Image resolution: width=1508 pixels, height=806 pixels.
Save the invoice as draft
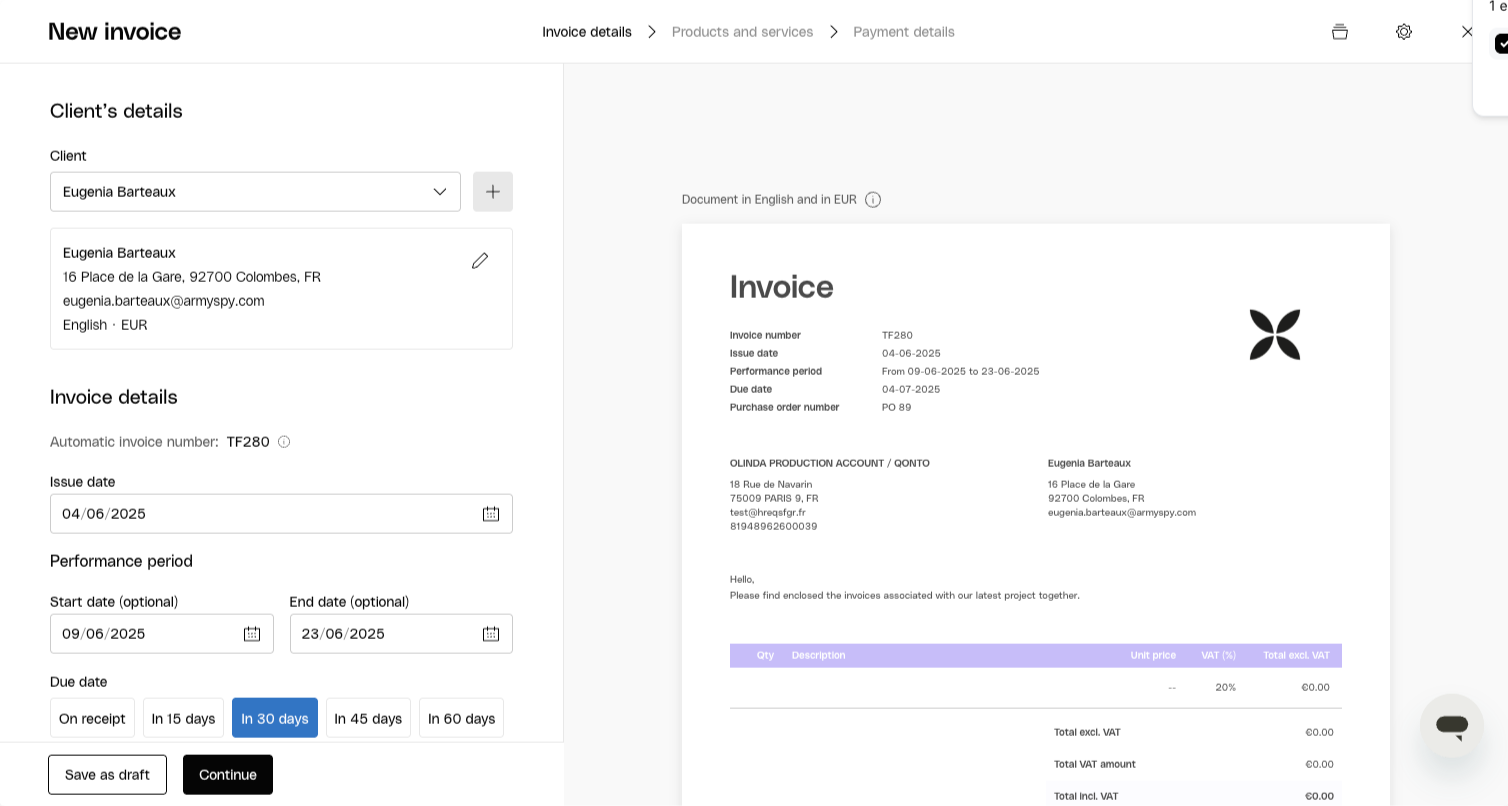[x=107, y=775]
